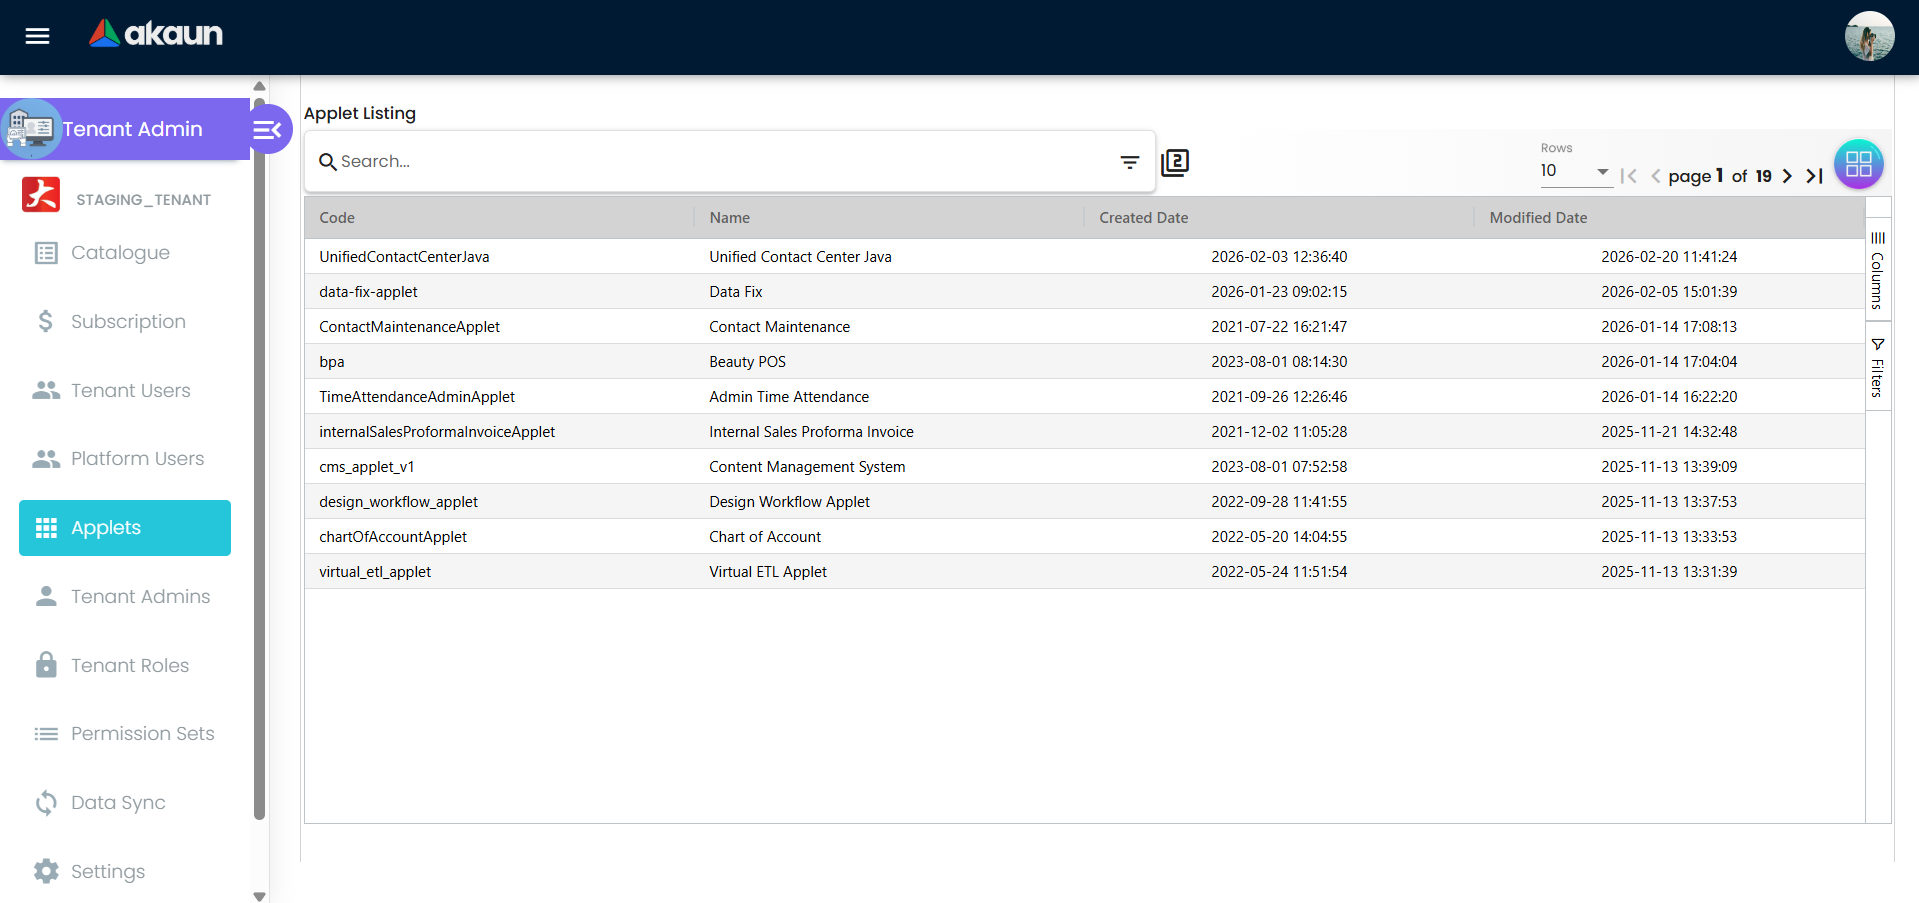Sort by the Name column header

(x=889, y=218)
